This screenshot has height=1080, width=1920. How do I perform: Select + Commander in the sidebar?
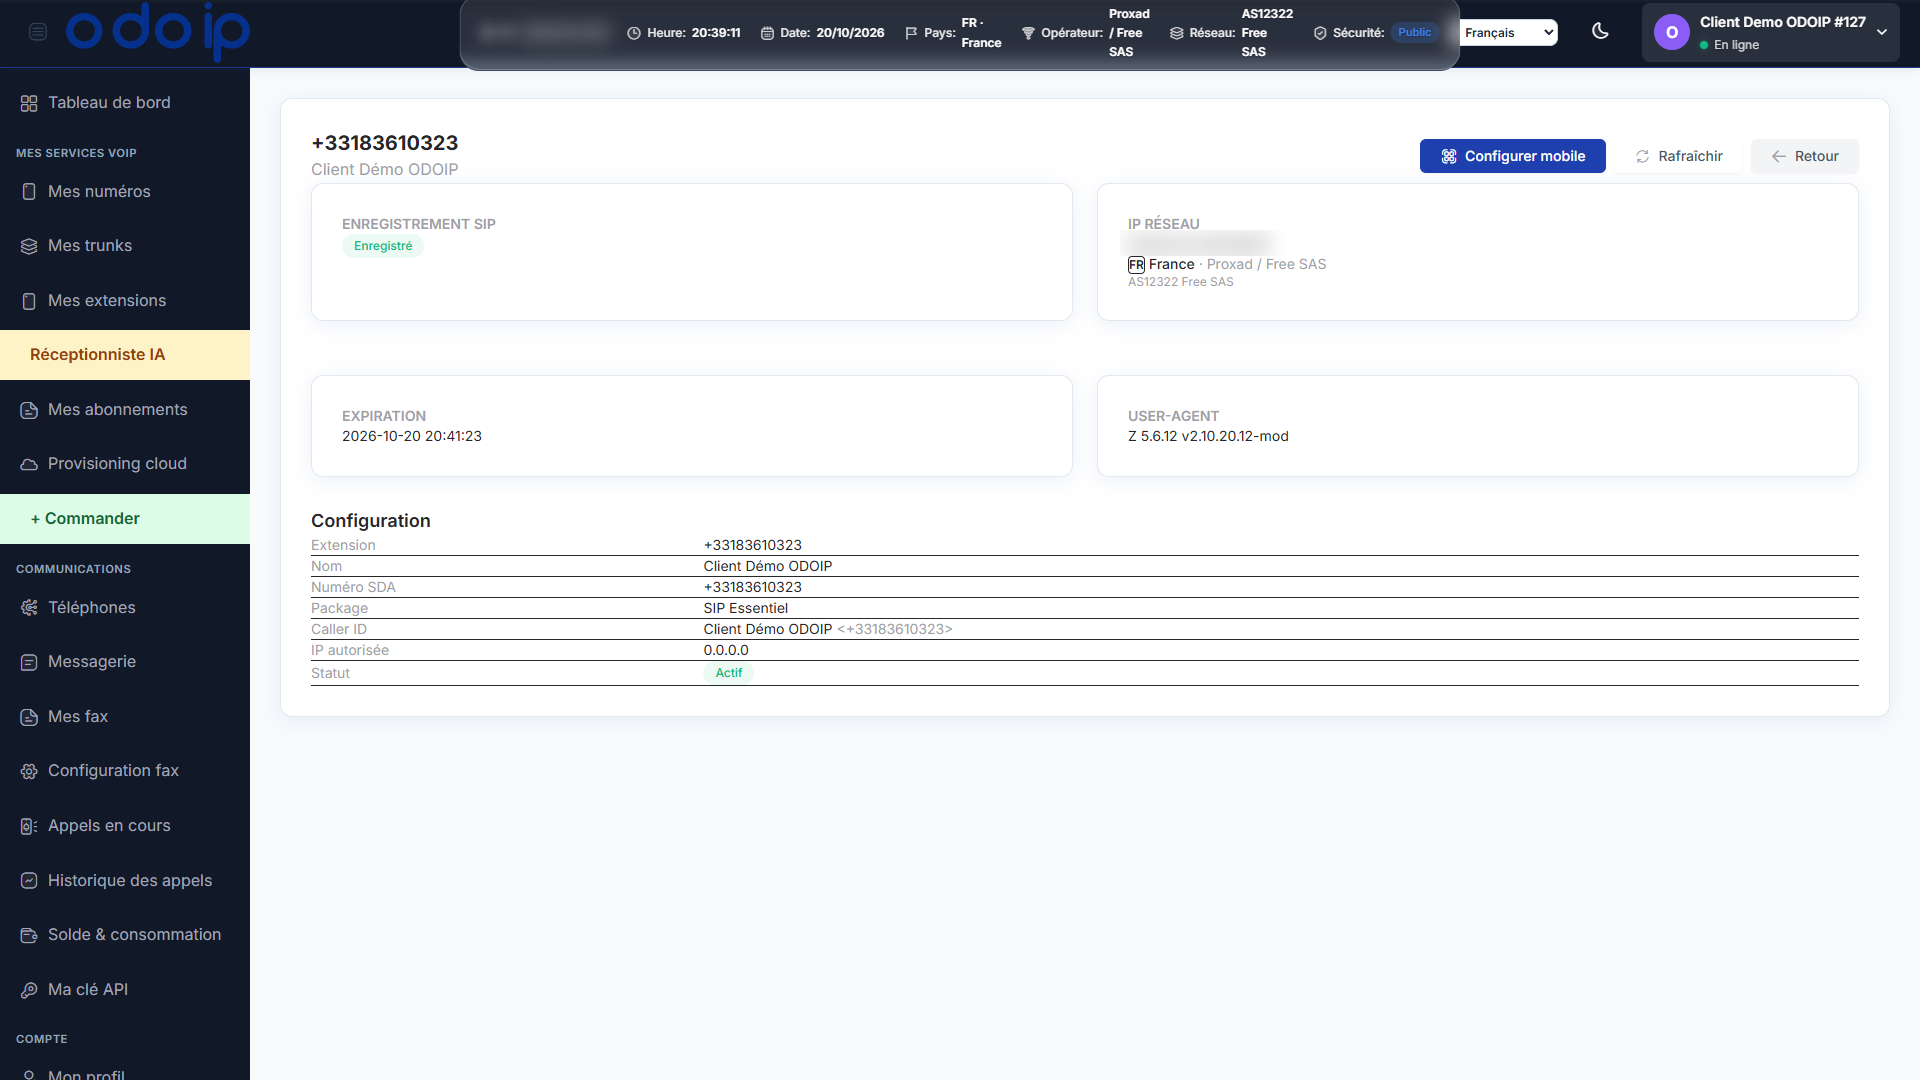pyautogui.click(x=125, y=519)
